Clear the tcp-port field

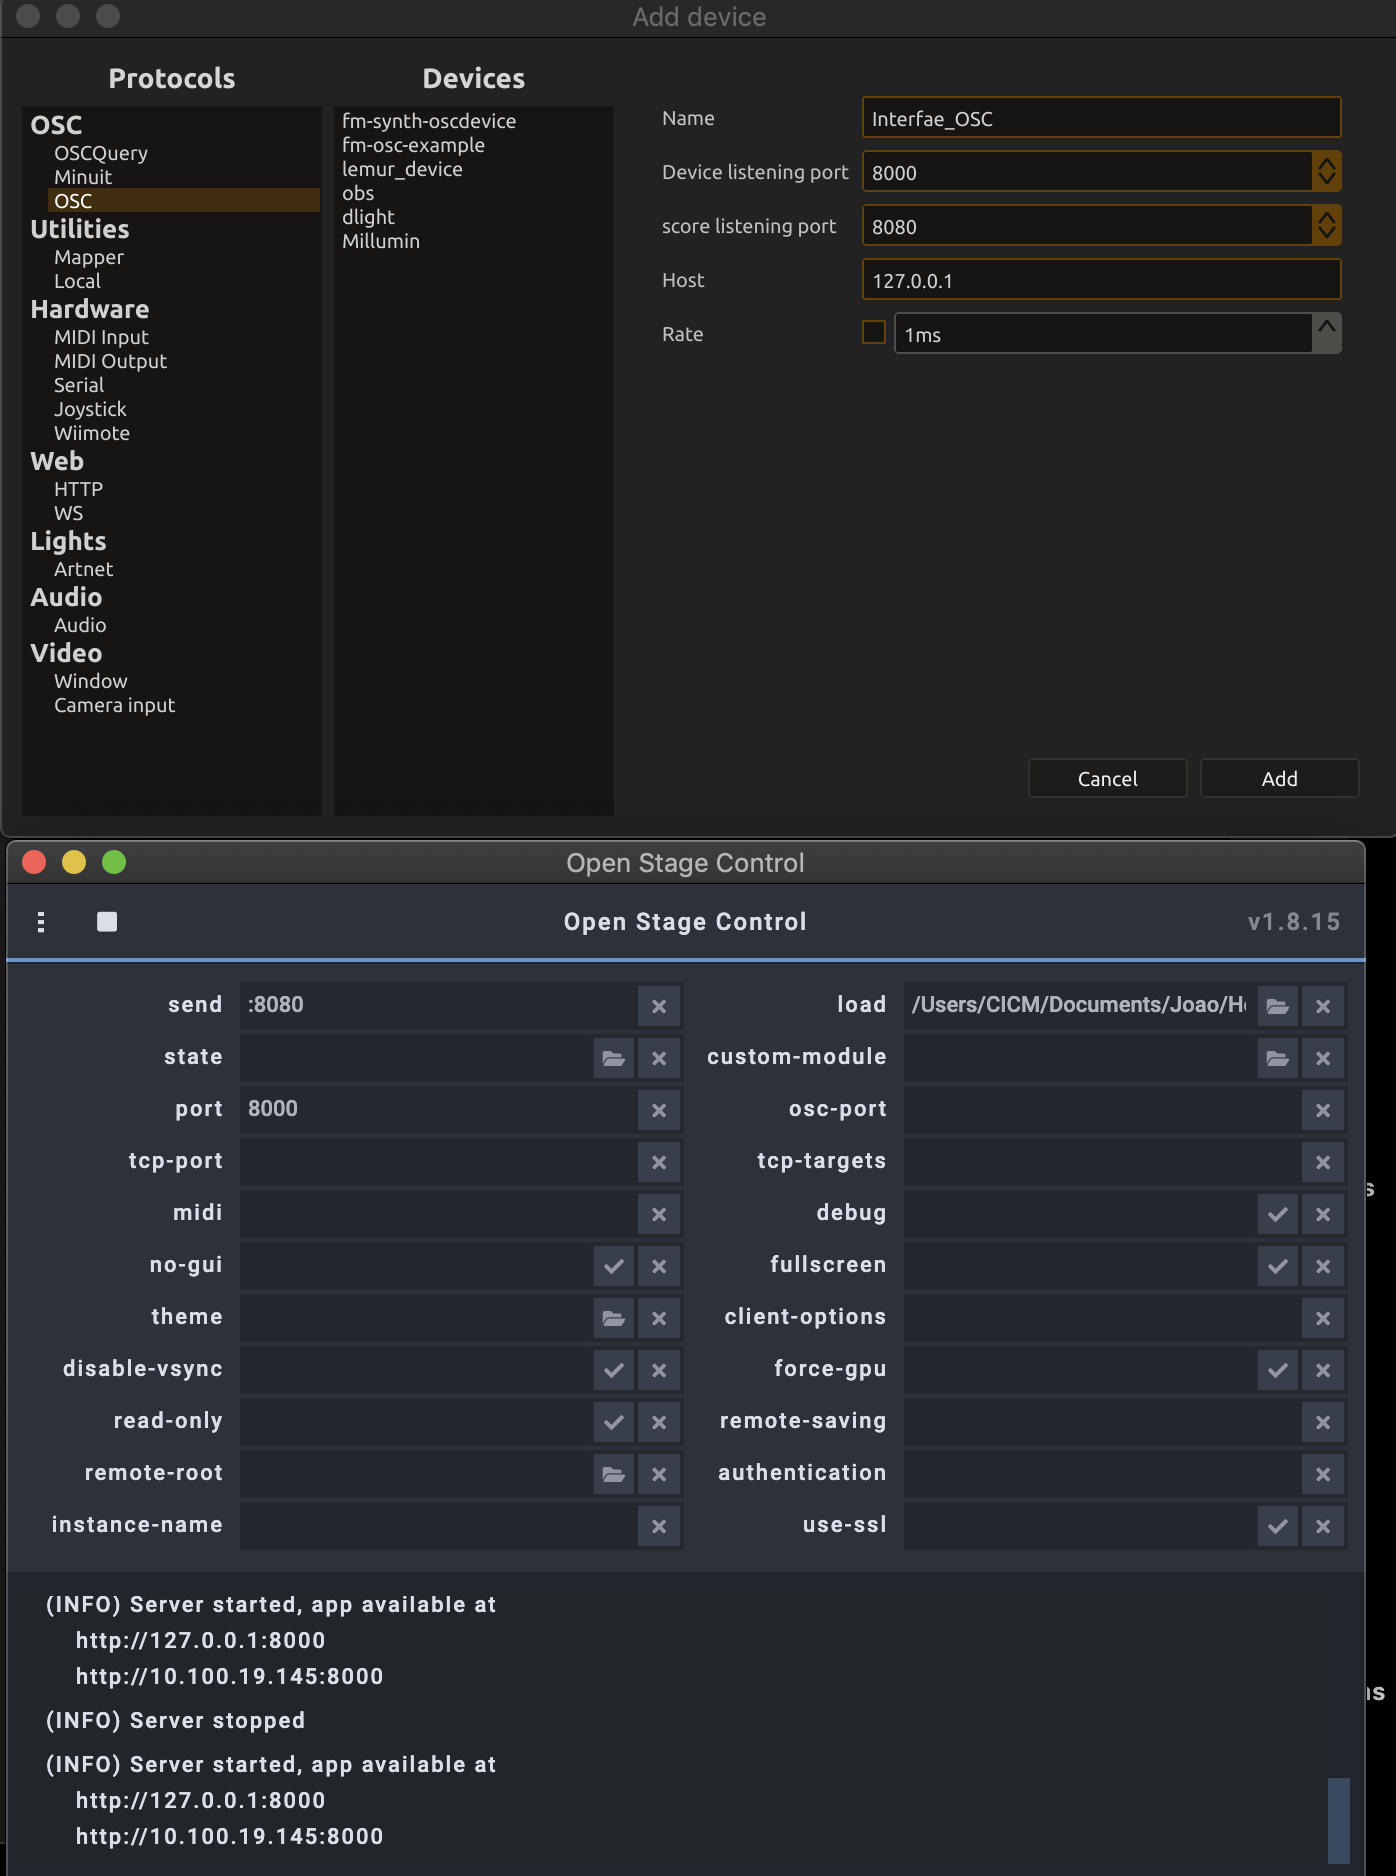659,1162
